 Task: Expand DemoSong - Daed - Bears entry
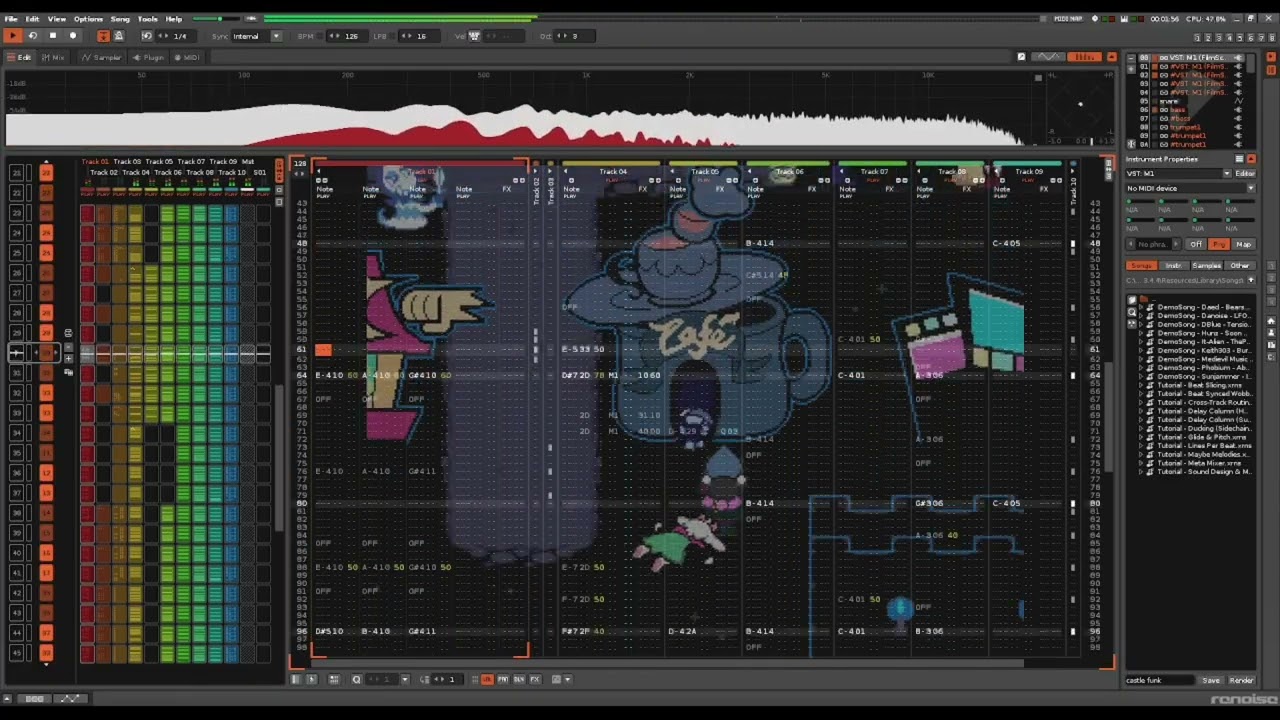pyautogui.click(x=1141, y=307)
